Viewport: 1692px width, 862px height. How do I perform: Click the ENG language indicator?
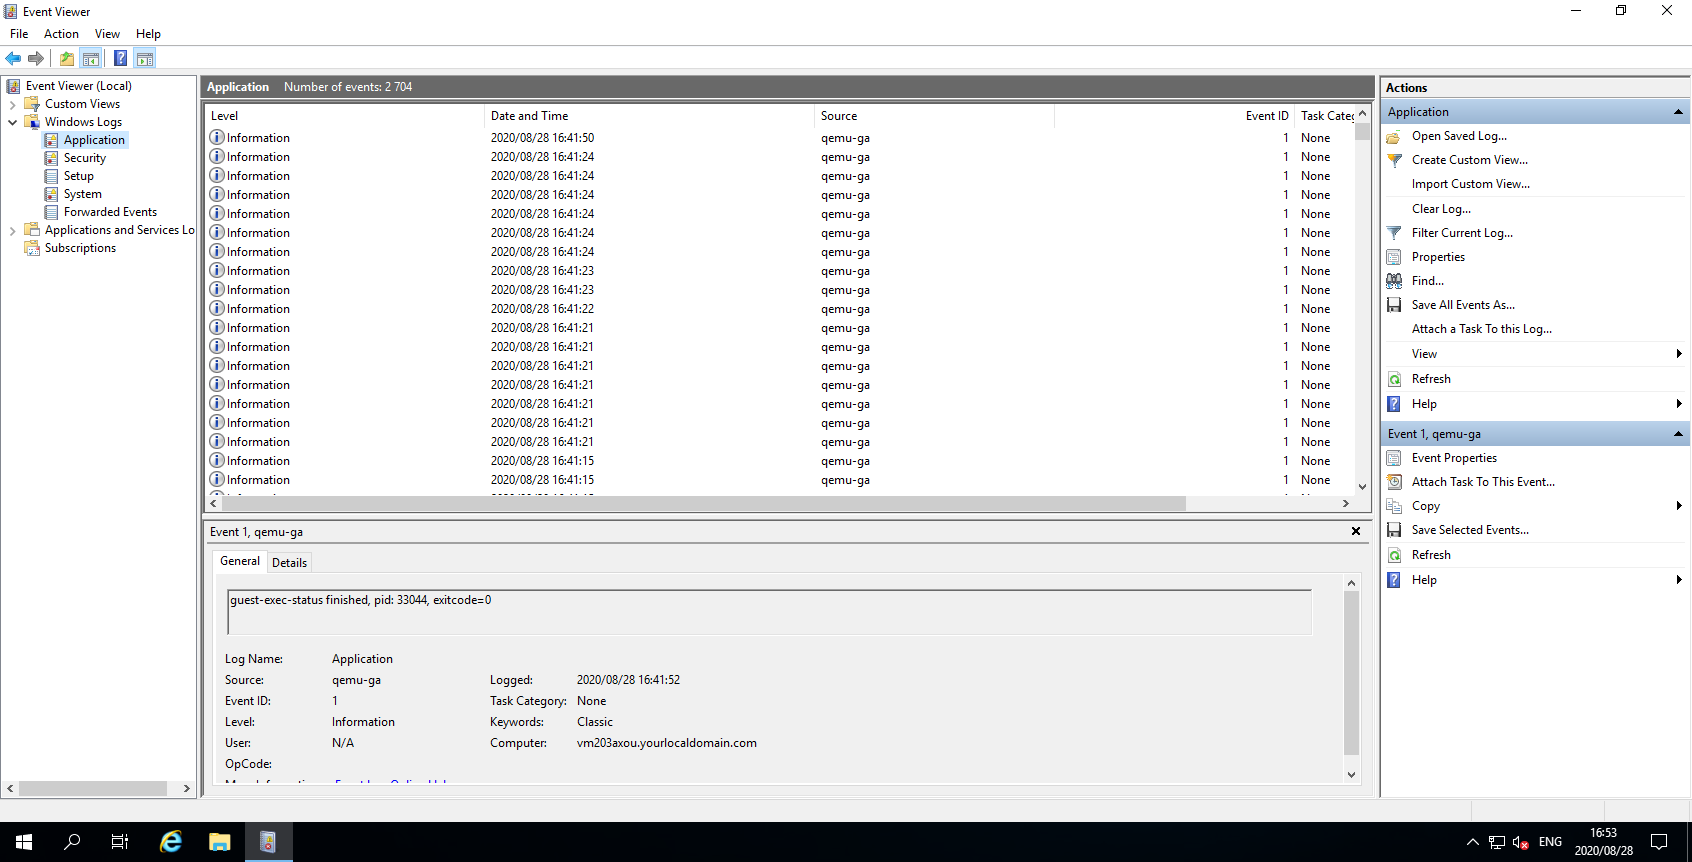[1550, 842]
